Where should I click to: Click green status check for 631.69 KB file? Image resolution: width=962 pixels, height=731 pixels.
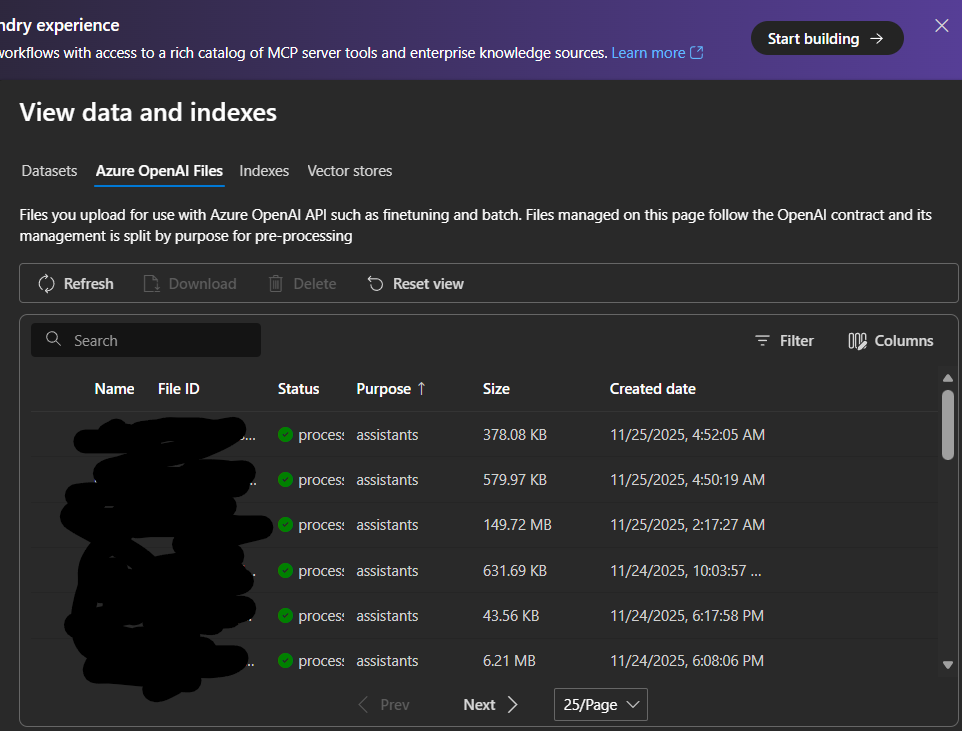(x=285, y=570)
